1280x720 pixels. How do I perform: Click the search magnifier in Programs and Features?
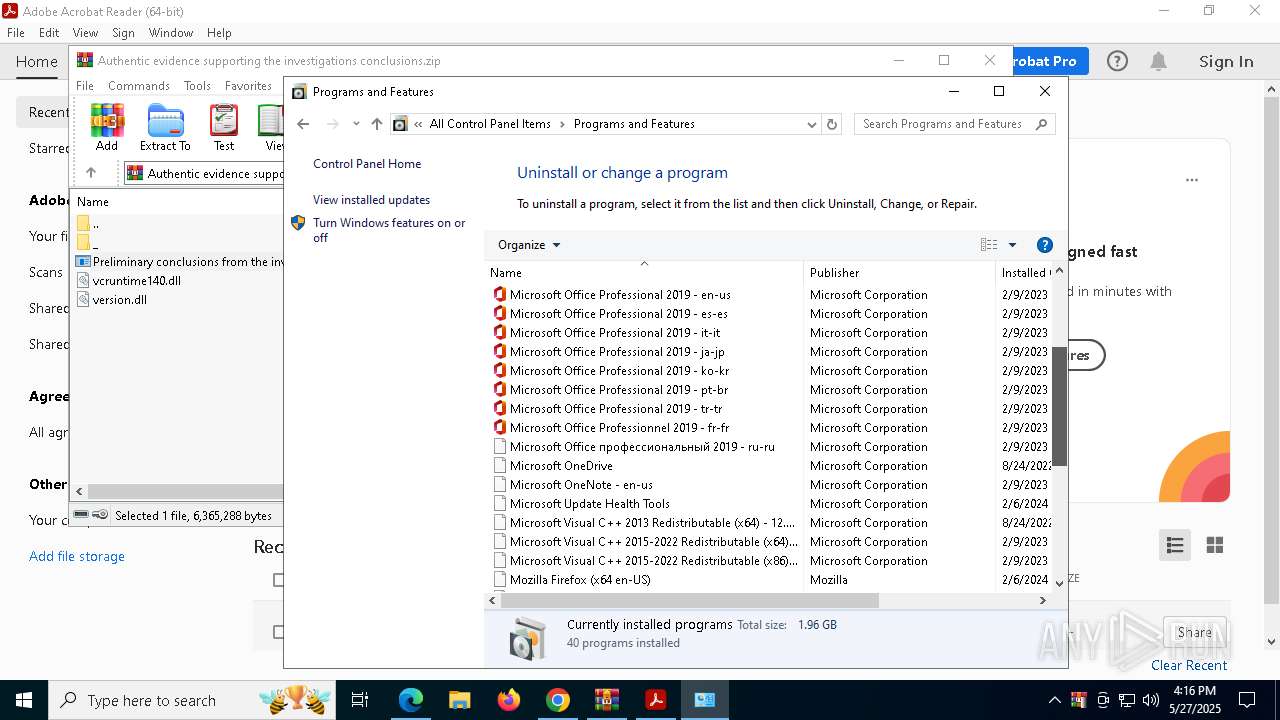tap(1041, 124)
